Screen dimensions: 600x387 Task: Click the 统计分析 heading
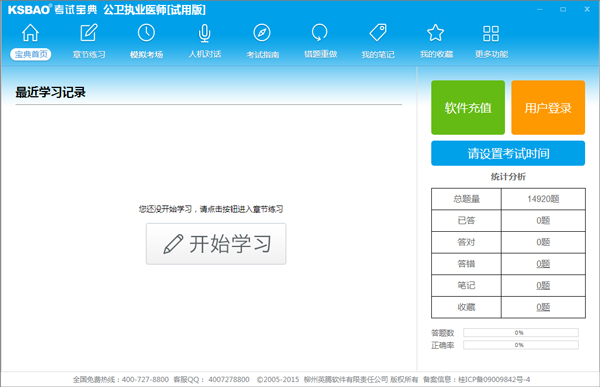click(508, 176)
